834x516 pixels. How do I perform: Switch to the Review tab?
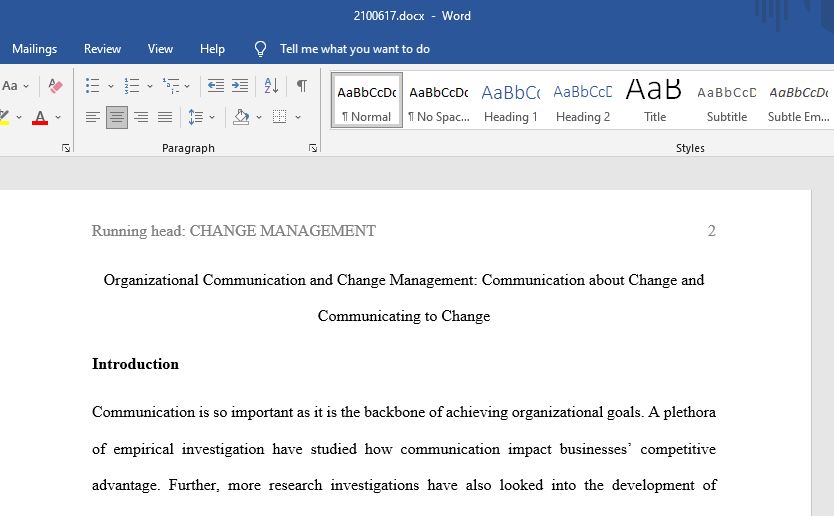[102, 49]
